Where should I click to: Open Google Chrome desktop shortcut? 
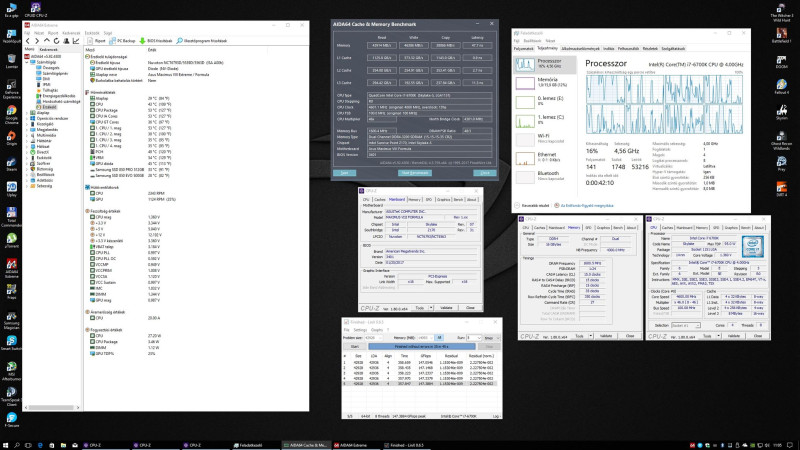point(11,115)
